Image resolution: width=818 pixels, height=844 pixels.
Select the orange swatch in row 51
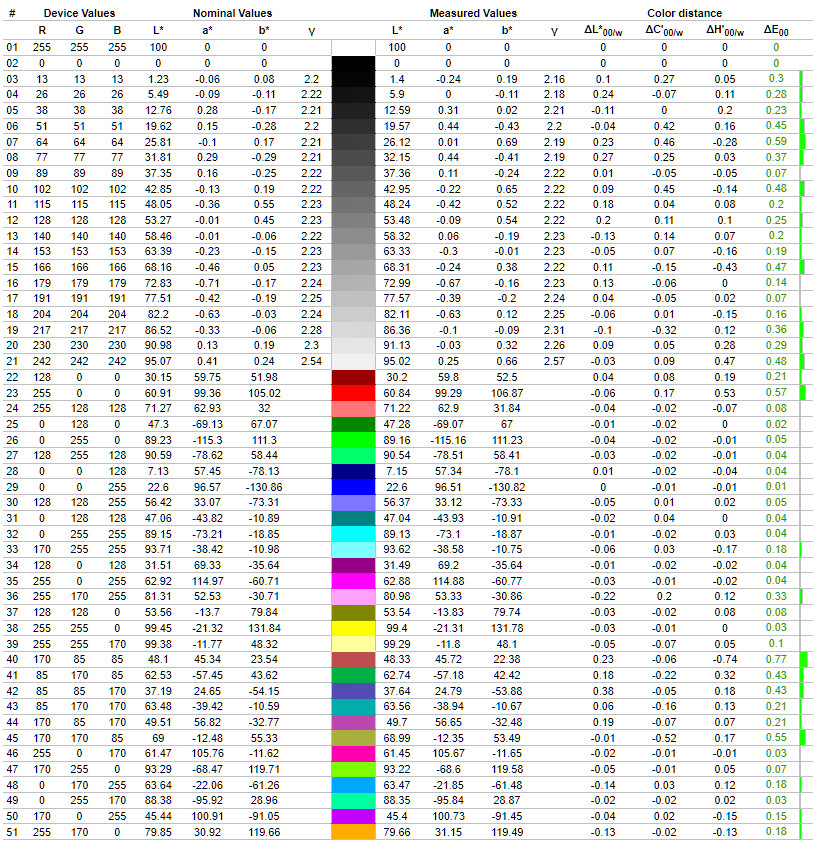[x=353, y=832]
